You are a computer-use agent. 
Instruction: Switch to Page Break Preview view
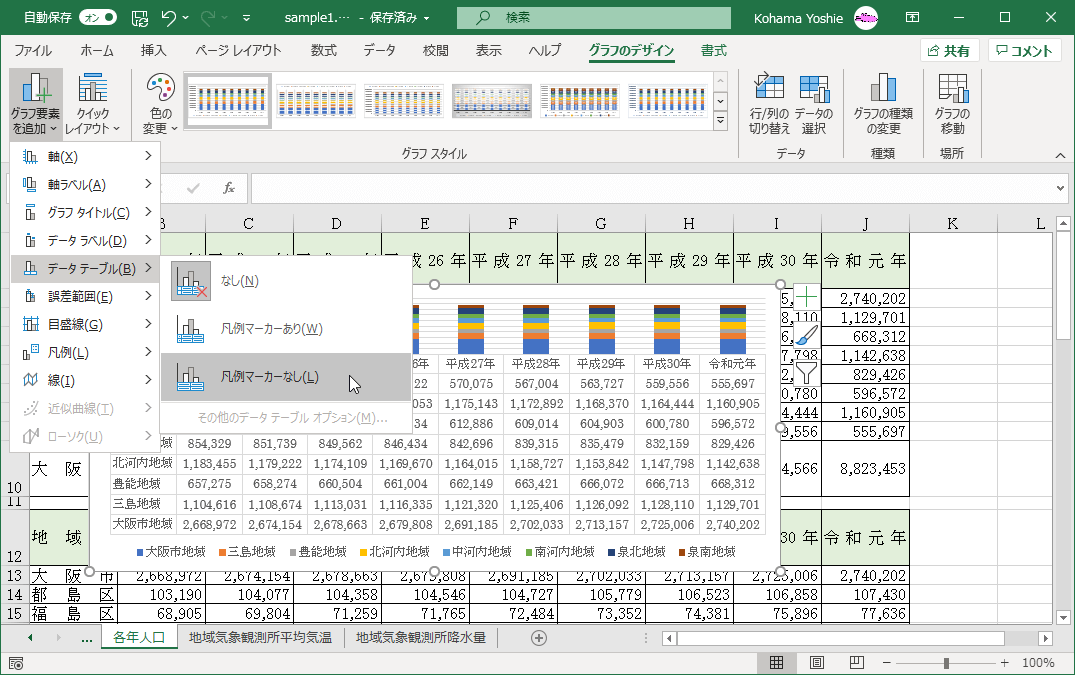856,662
